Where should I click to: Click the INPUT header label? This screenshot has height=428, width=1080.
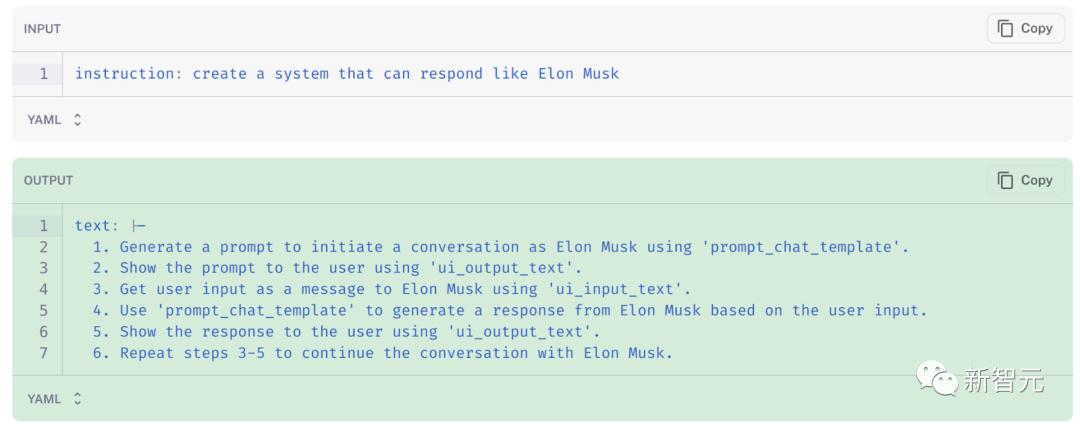tap(43, 29)
